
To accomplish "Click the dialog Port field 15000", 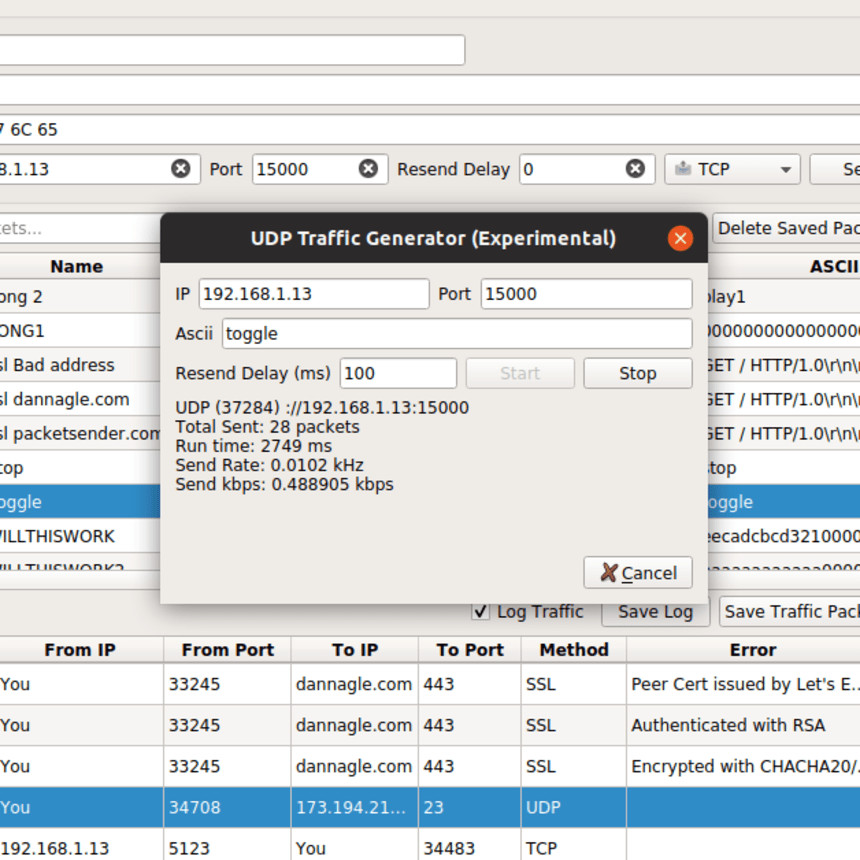I will (586, 294).
